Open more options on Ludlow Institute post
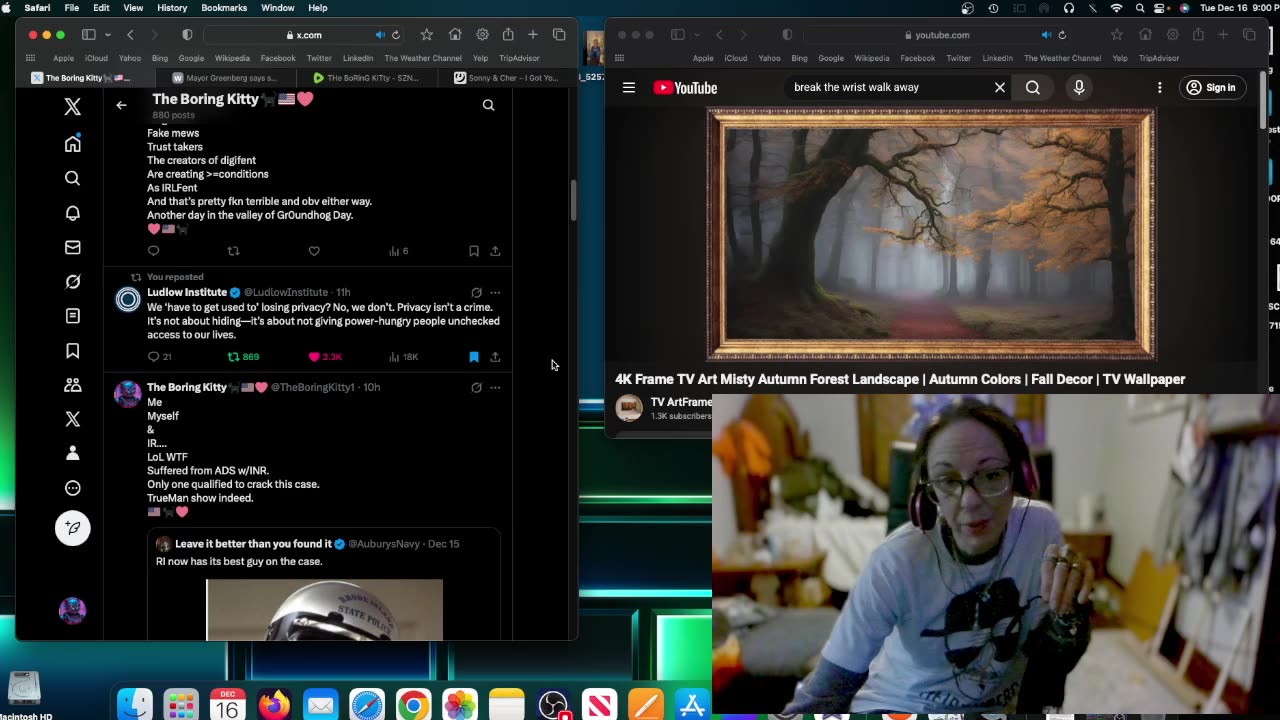The width and height of the screenshot is (1280, 720). click(495, 293)
